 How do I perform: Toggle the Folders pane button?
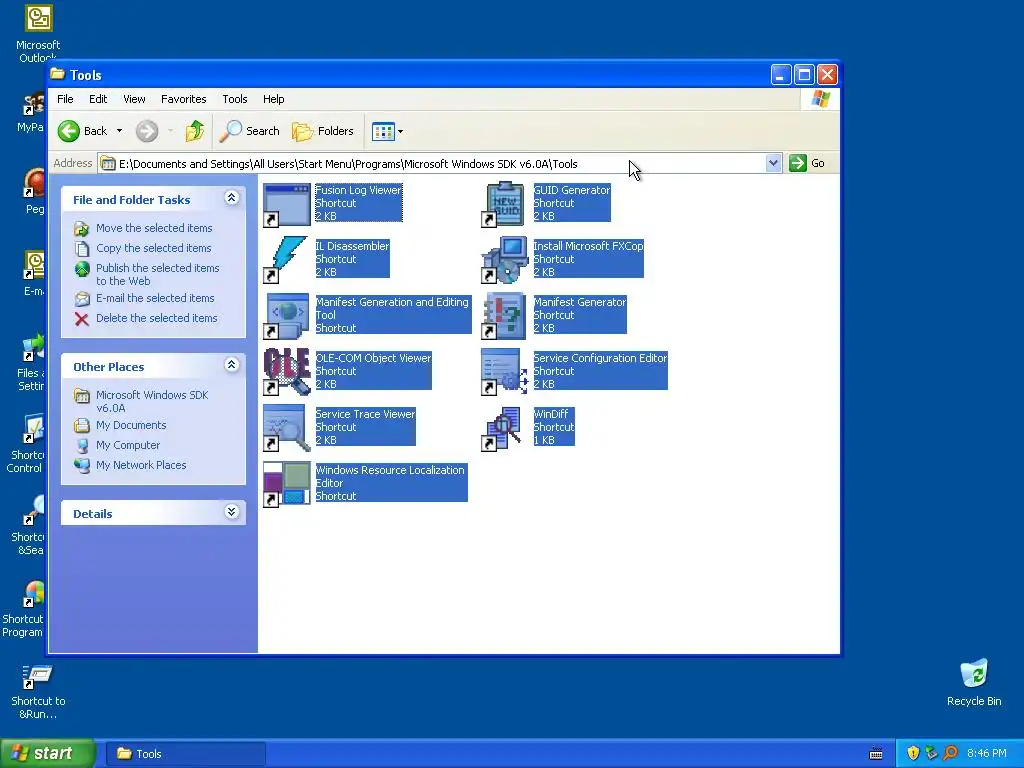323,131
